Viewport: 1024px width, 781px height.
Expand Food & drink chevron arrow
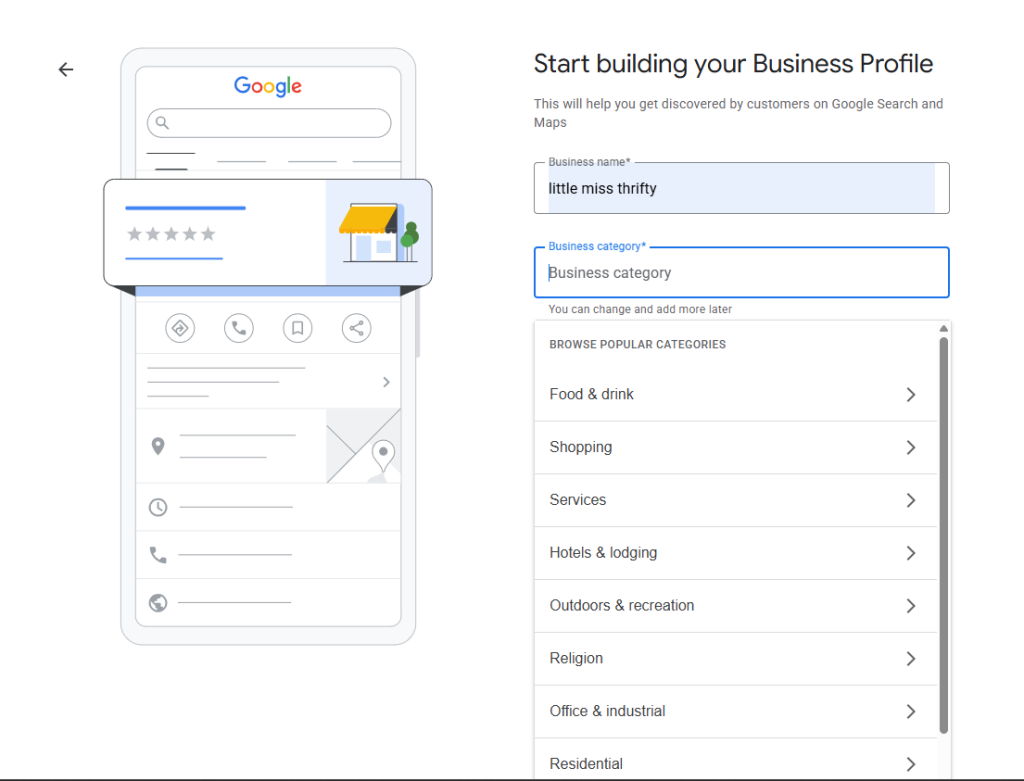(x=911, y=394)
